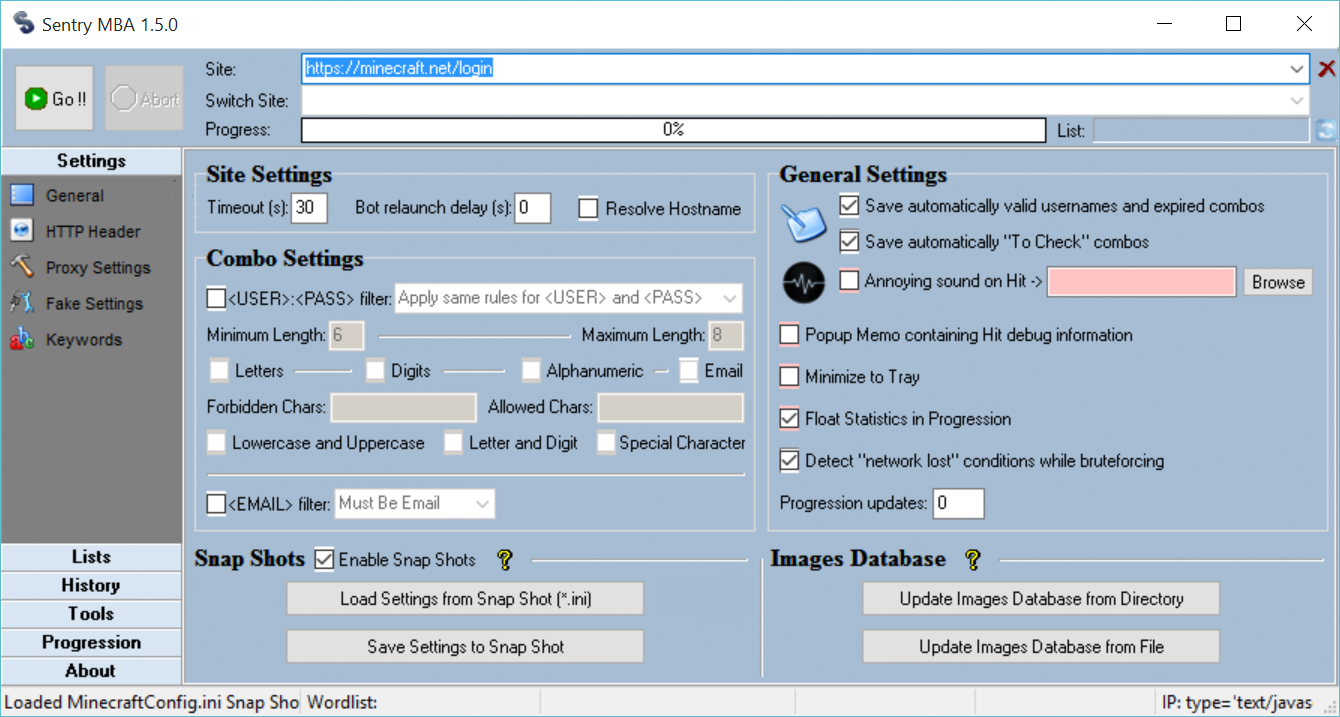Click the List field beside the progress bar

coord(1201,130)
